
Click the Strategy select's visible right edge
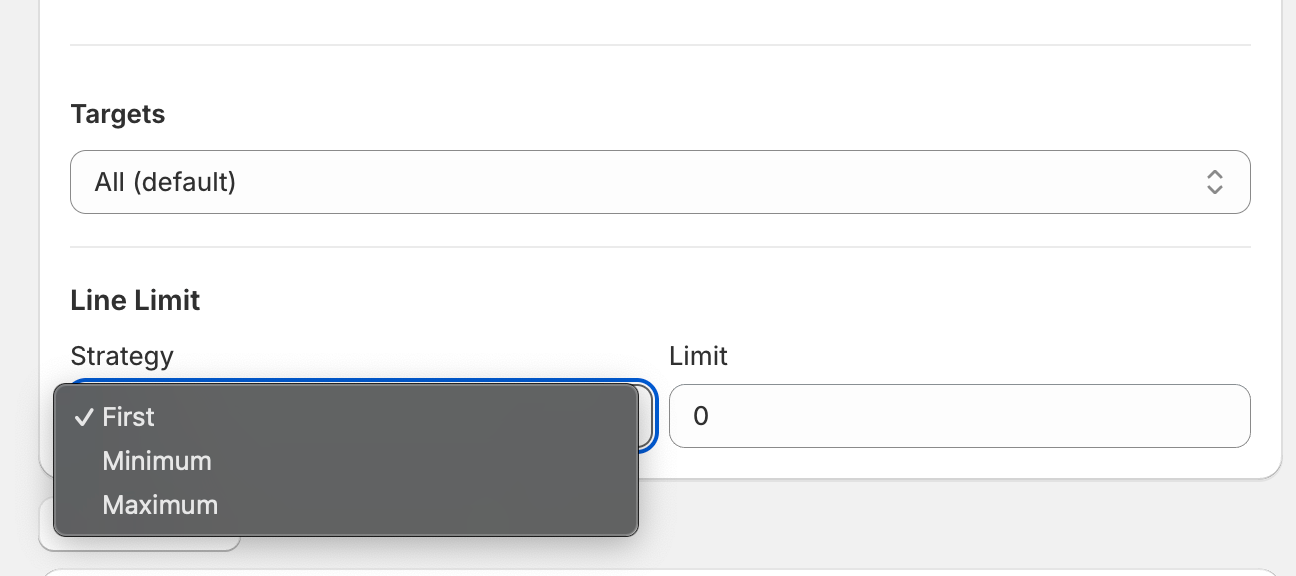(648, 416)
